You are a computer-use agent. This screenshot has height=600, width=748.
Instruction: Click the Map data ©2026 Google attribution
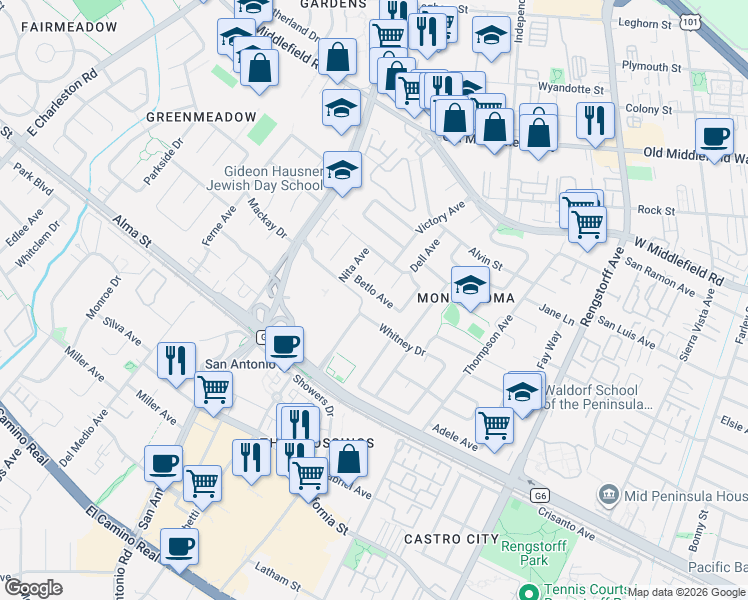[x=686, y=593]
